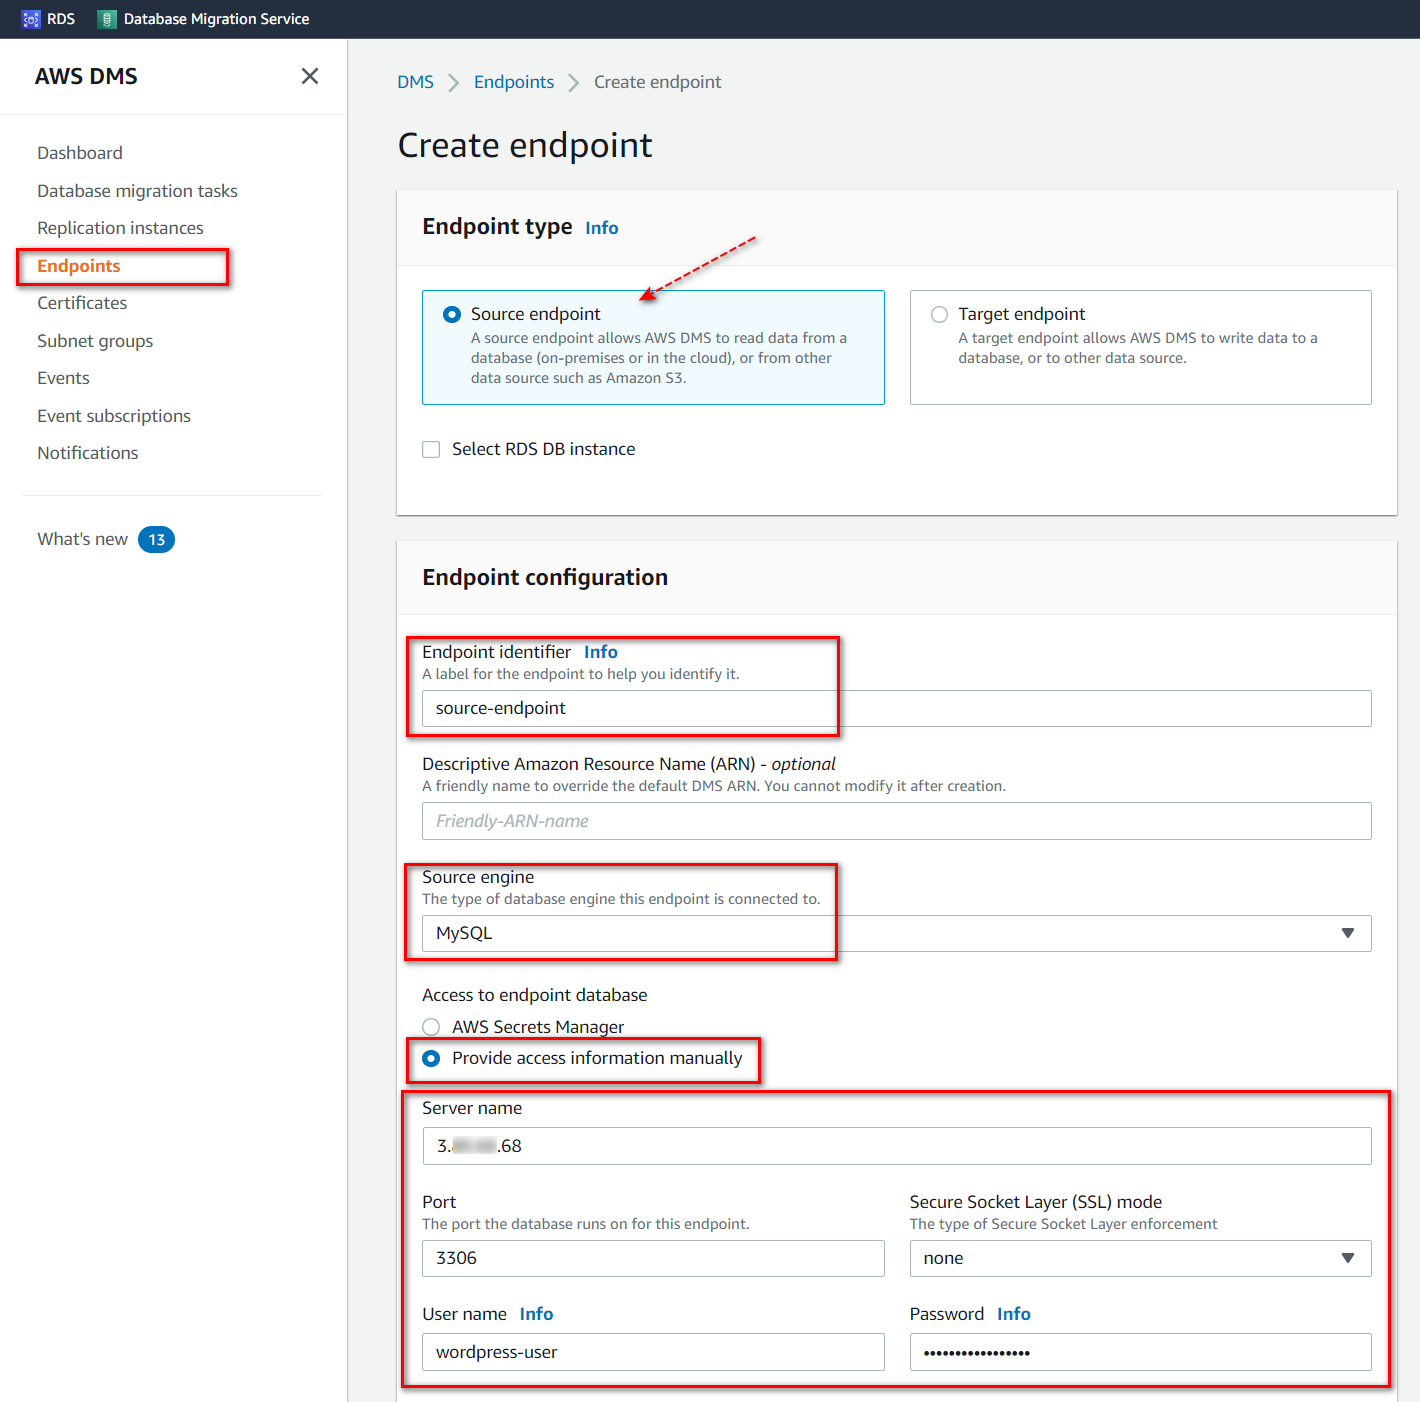1420x1402 pixels.
Task: Open Info link beside User name
Action: (x=536, y=1314)
